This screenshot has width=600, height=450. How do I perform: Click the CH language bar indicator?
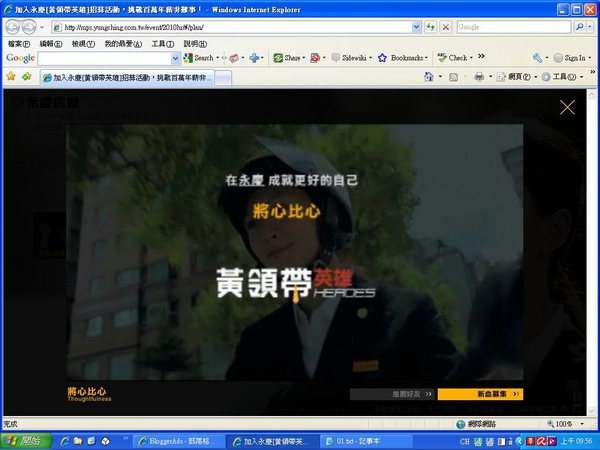465,442
